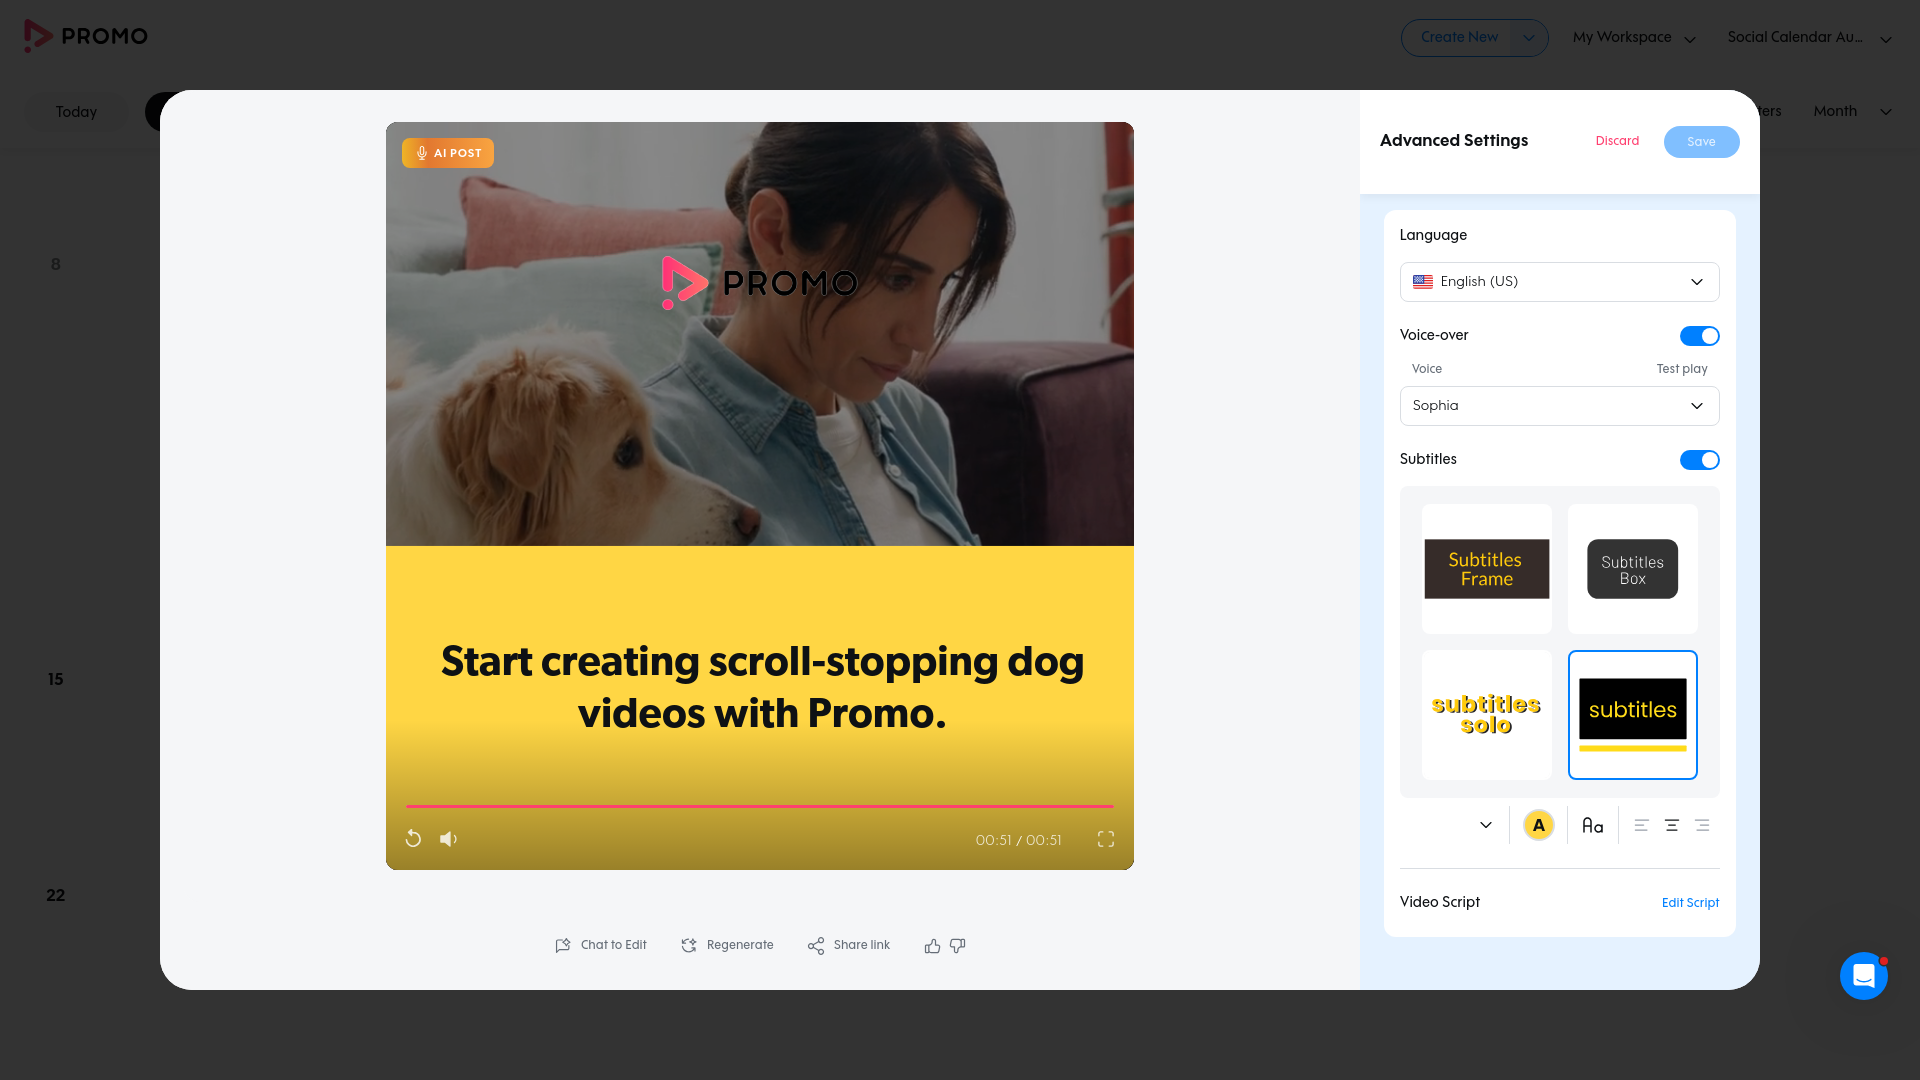This screenshot has height=1080, width=1920.
Task: Click the AI Post badge on video
Action: pyautogui.click(x=448, y=153)
